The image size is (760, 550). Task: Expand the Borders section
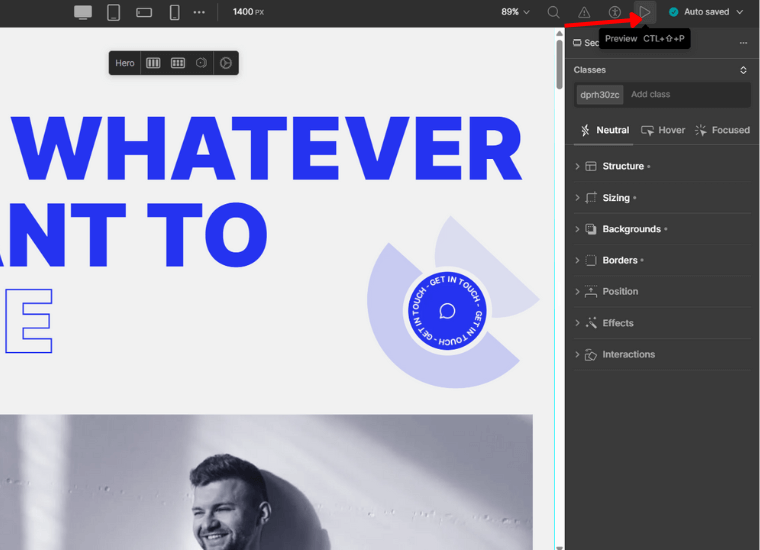(662, 260)
